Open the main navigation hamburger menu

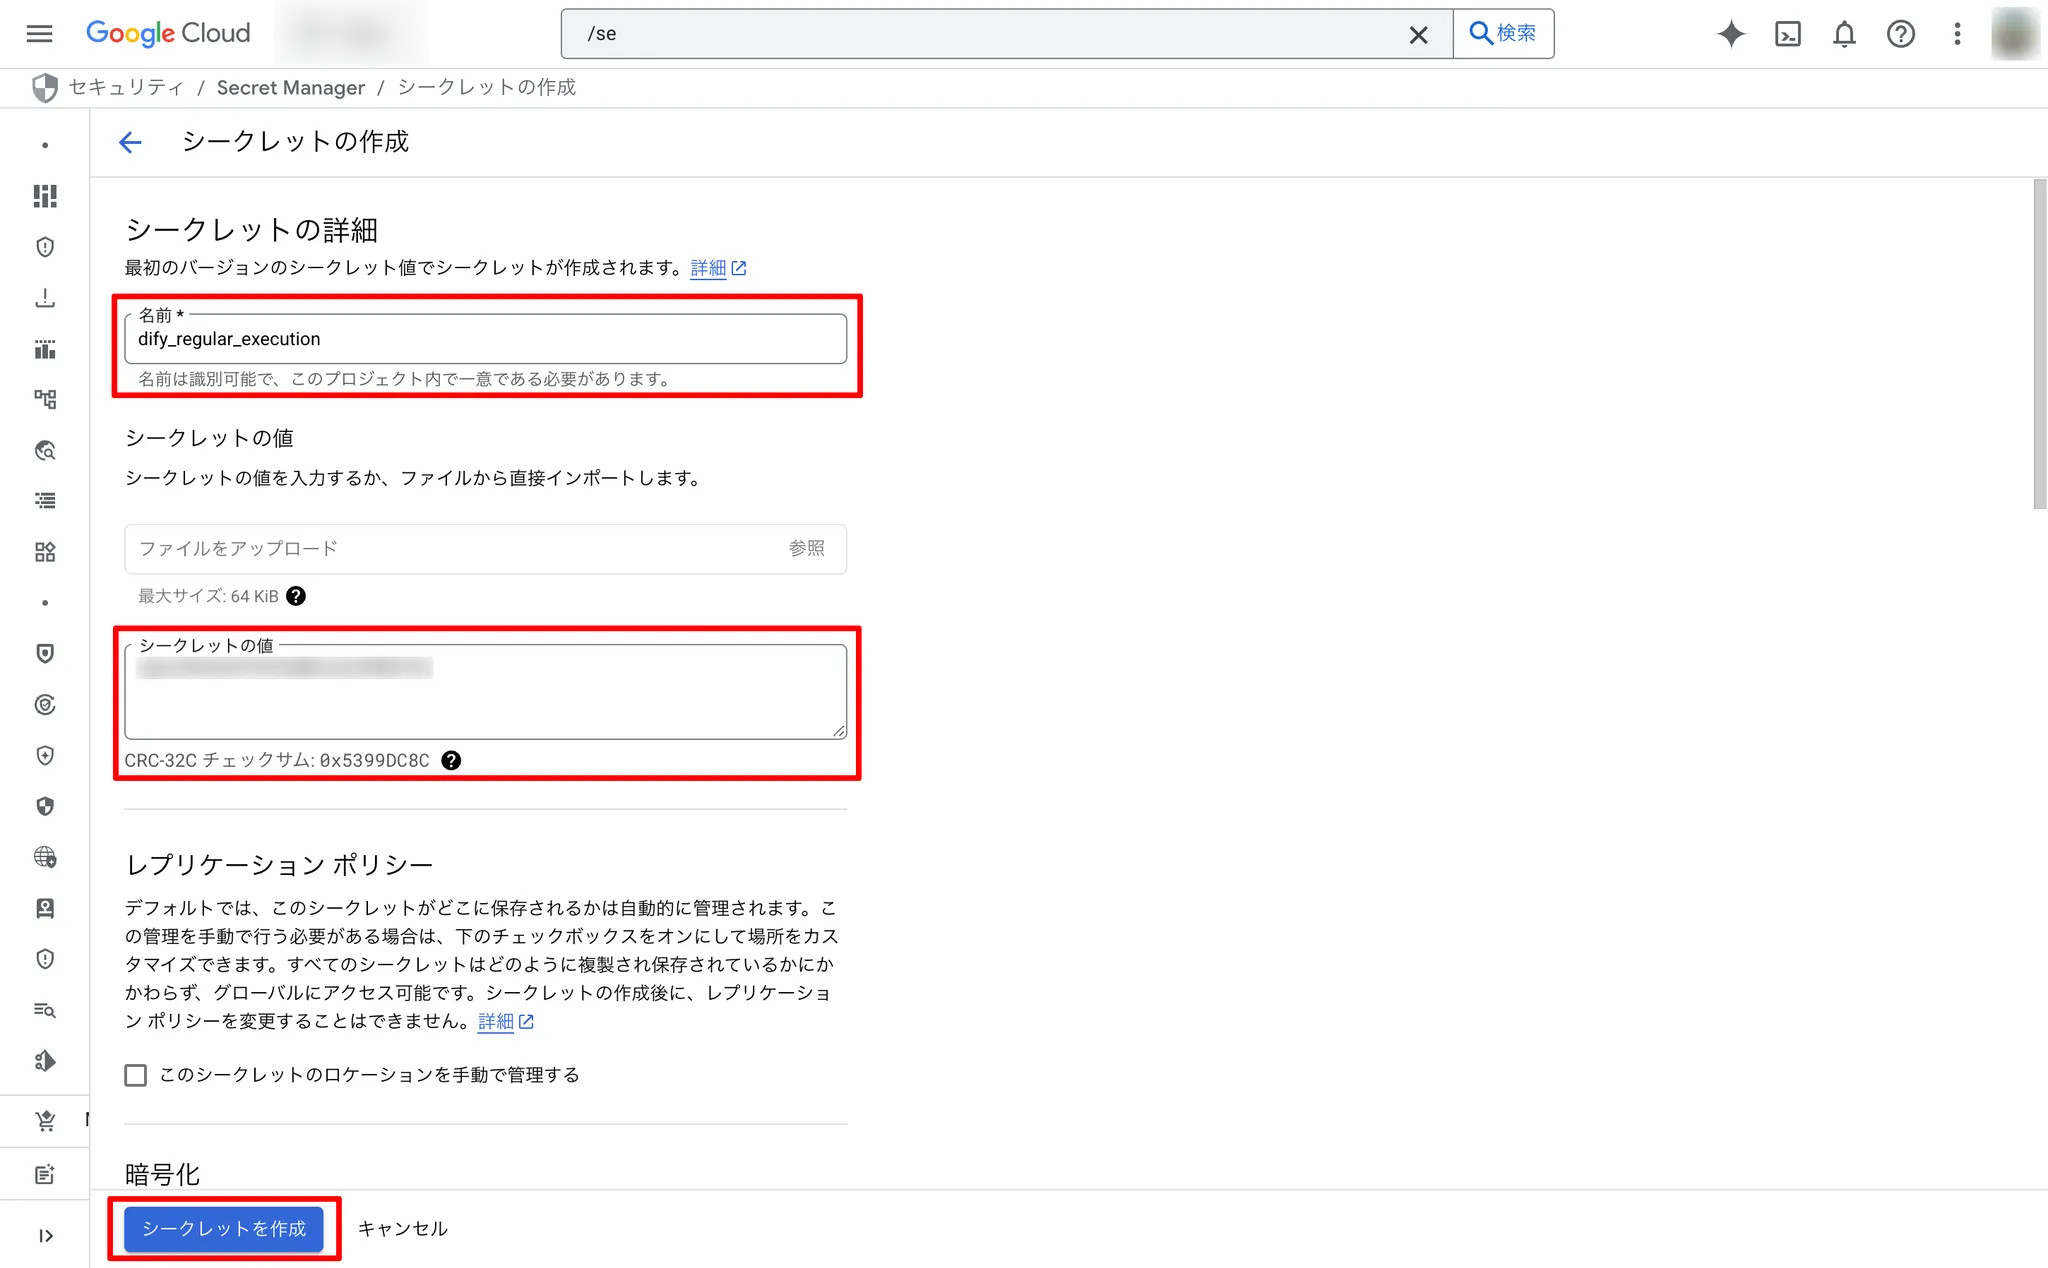click(x=39, y=33)
